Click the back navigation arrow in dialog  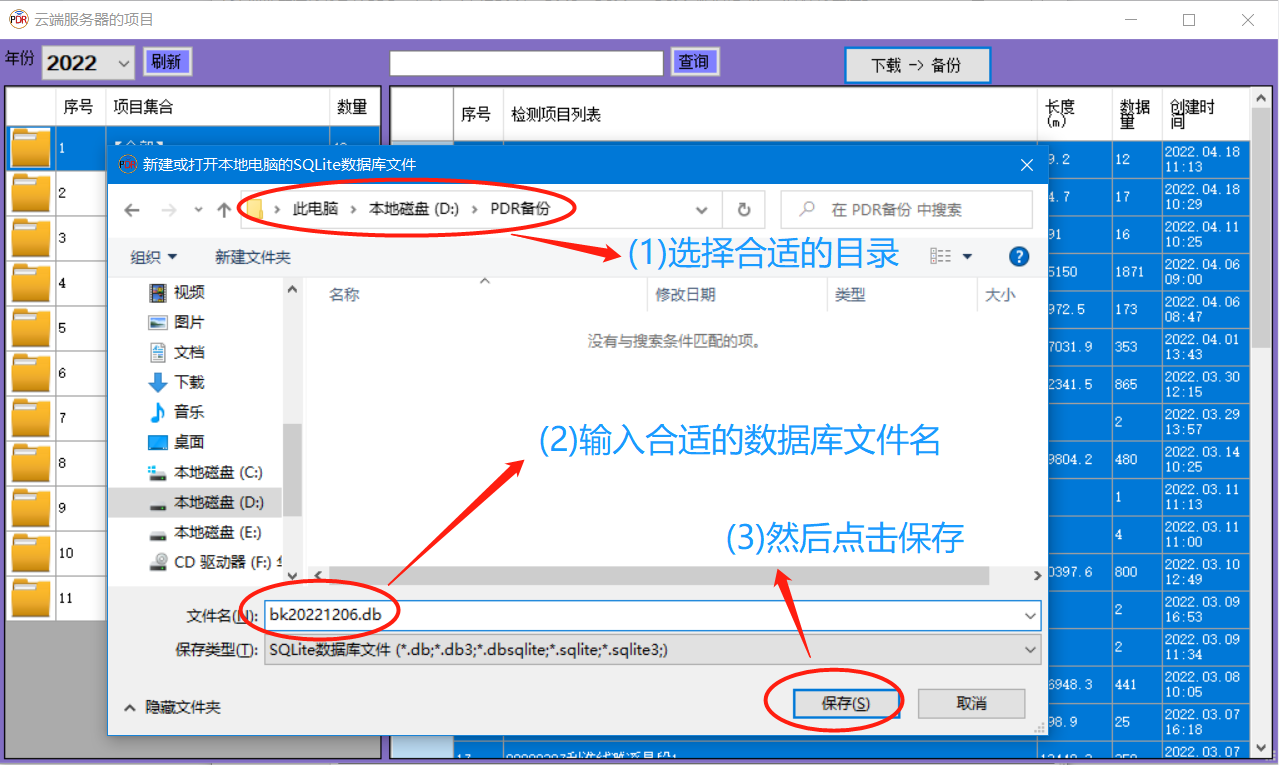pos(132,210)
